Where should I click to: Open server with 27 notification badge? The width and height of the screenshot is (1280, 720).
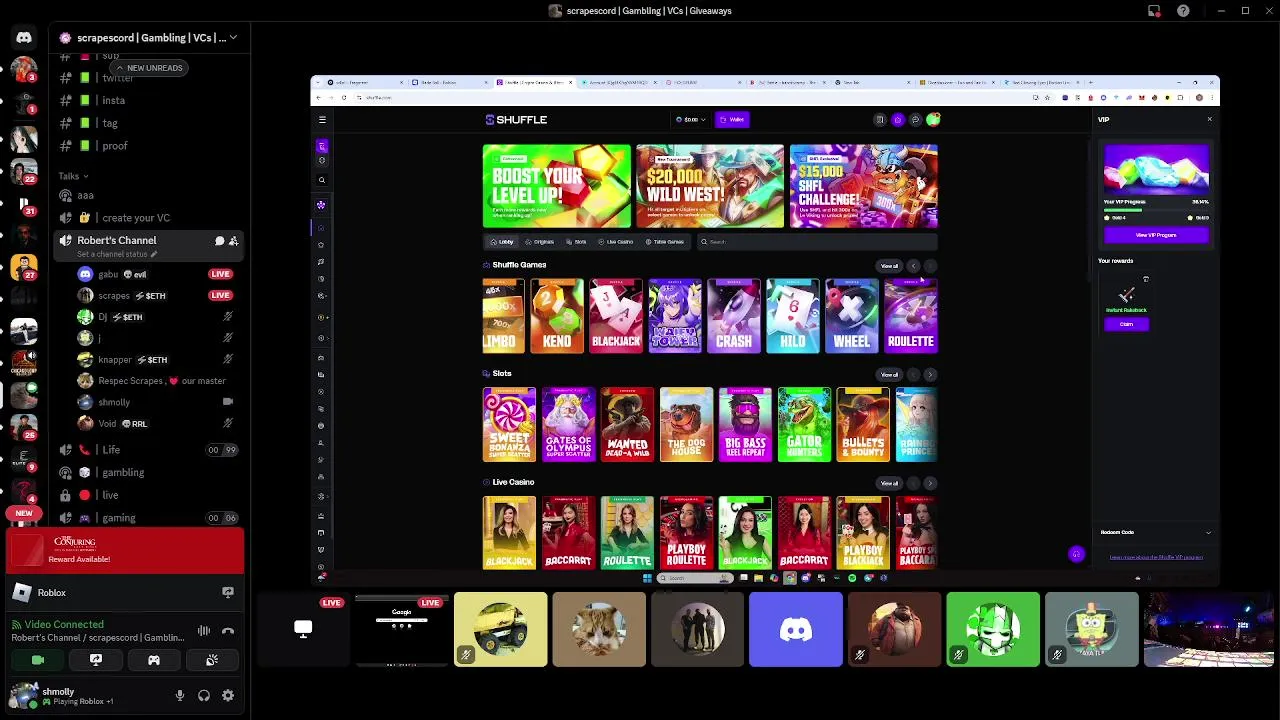[24, 268]
